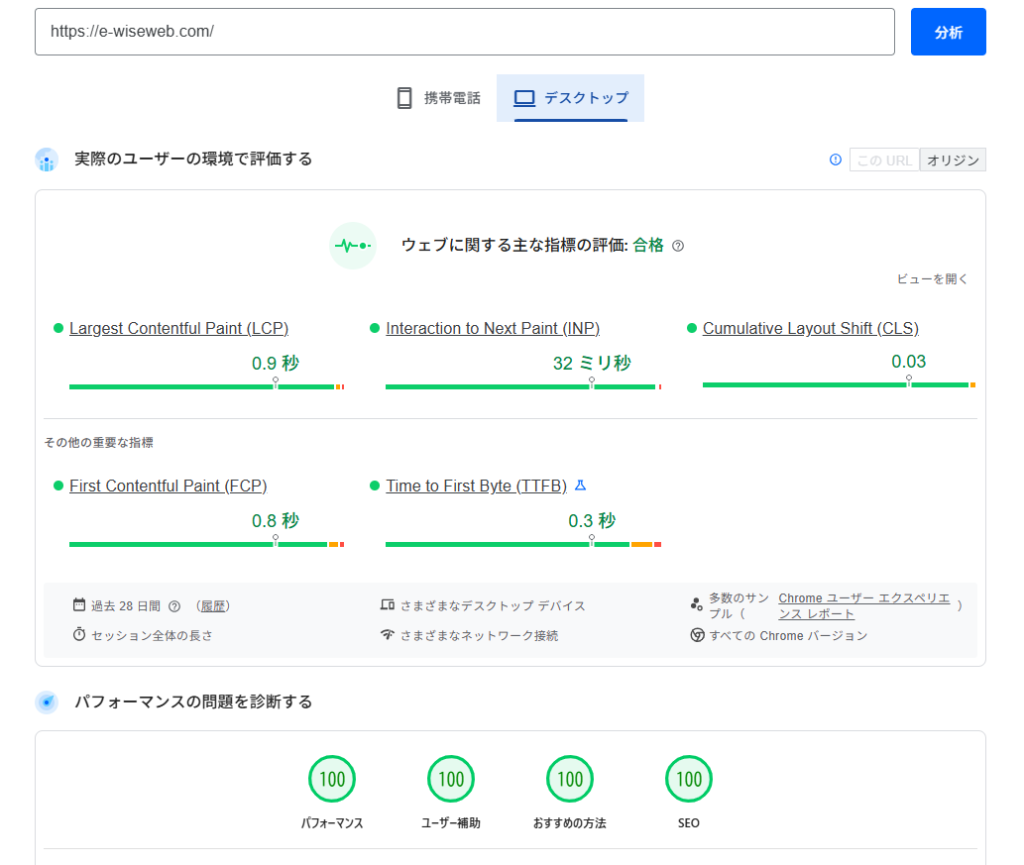The height and width of the screenshot is (865, 1024).
Task: Click the samples icon by 多数のサンプル
Action: click(x=697, y=605)
